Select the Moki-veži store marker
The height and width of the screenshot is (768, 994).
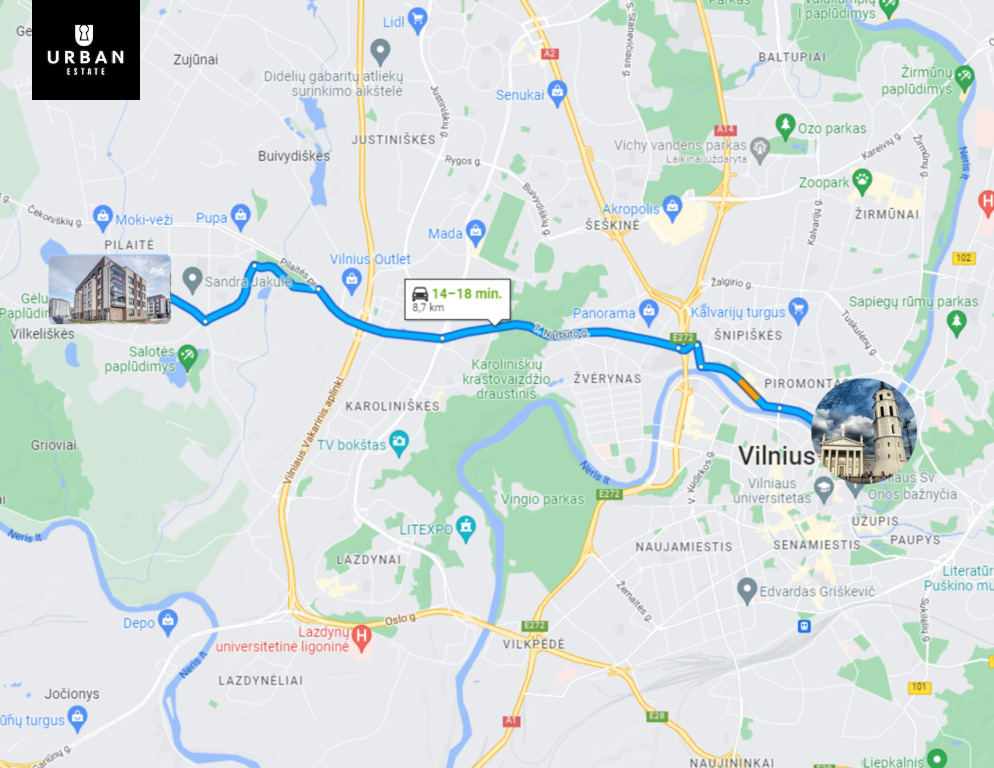click(102, 218)
